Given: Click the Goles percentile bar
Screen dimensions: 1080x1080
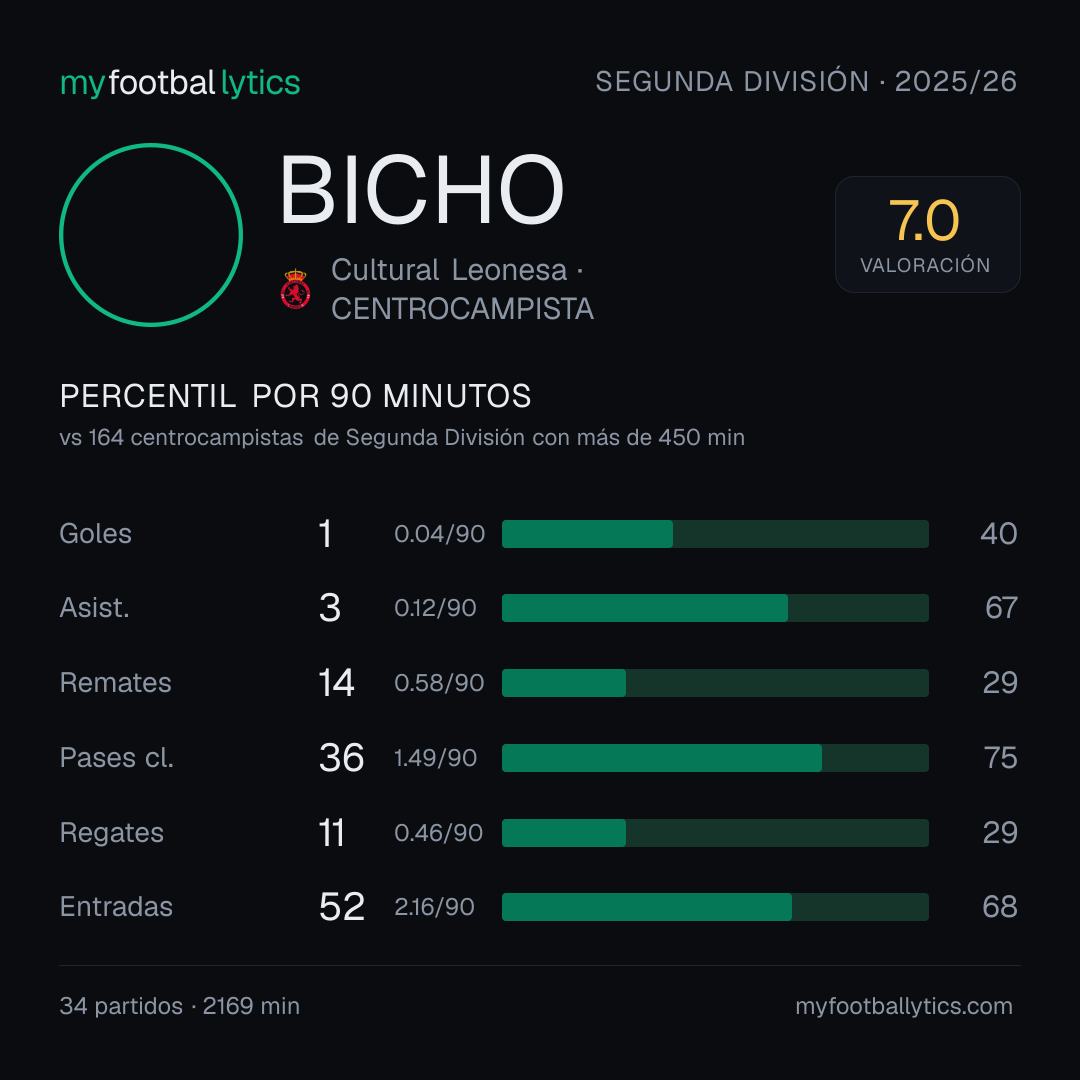Looking at the screenshot, I should [715, 534].
